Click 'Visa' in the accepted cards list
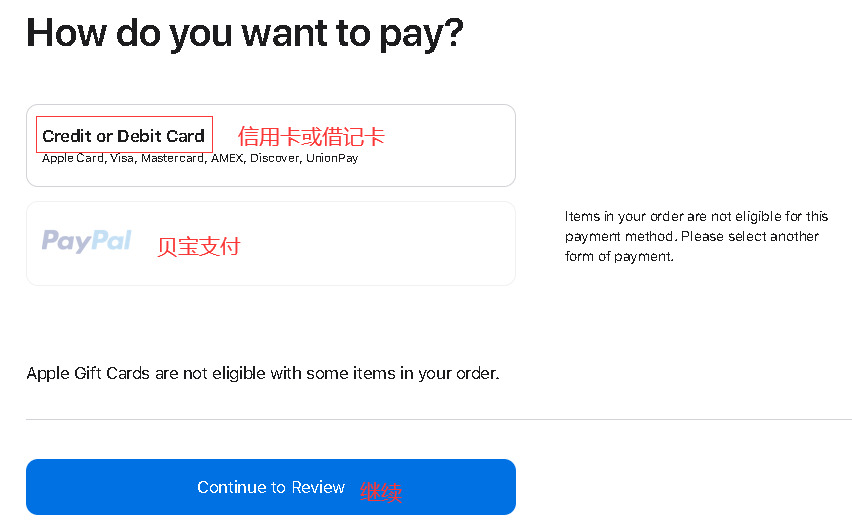852x526 pixels. click(122, 158)
